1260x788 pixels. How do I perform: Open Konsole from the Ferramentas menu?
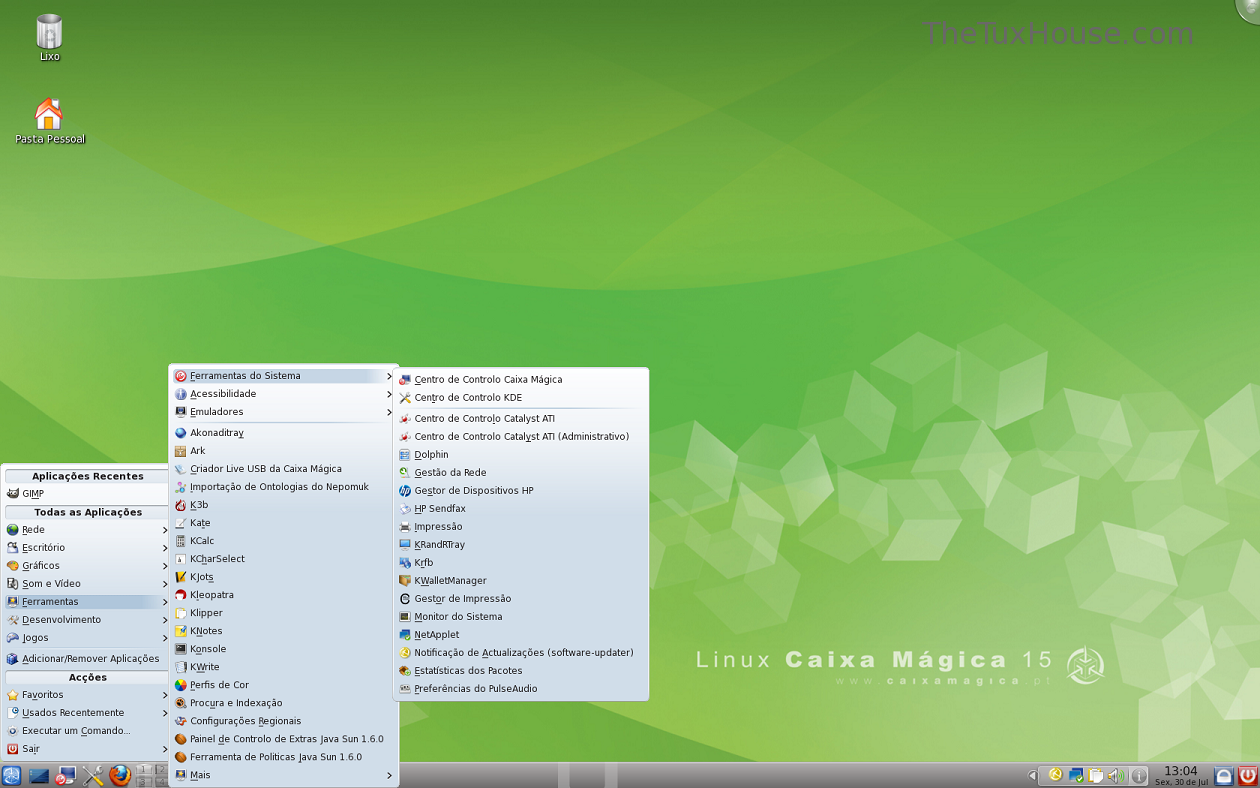click(x=208, y=649)
